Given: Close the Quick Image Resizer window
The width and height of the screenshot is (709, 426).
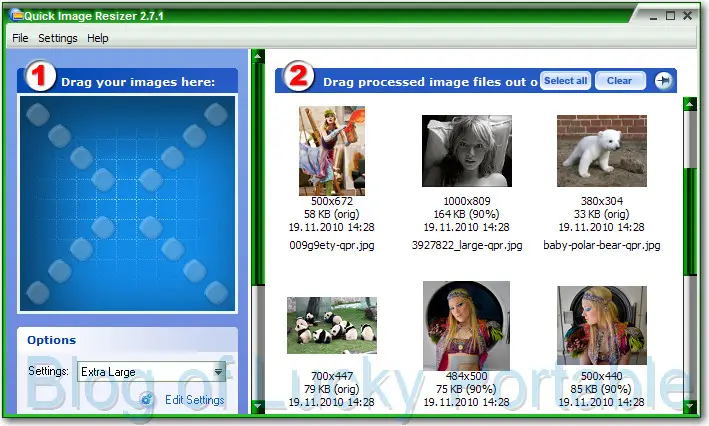Looking at the screenshot, I should (687, 16).
